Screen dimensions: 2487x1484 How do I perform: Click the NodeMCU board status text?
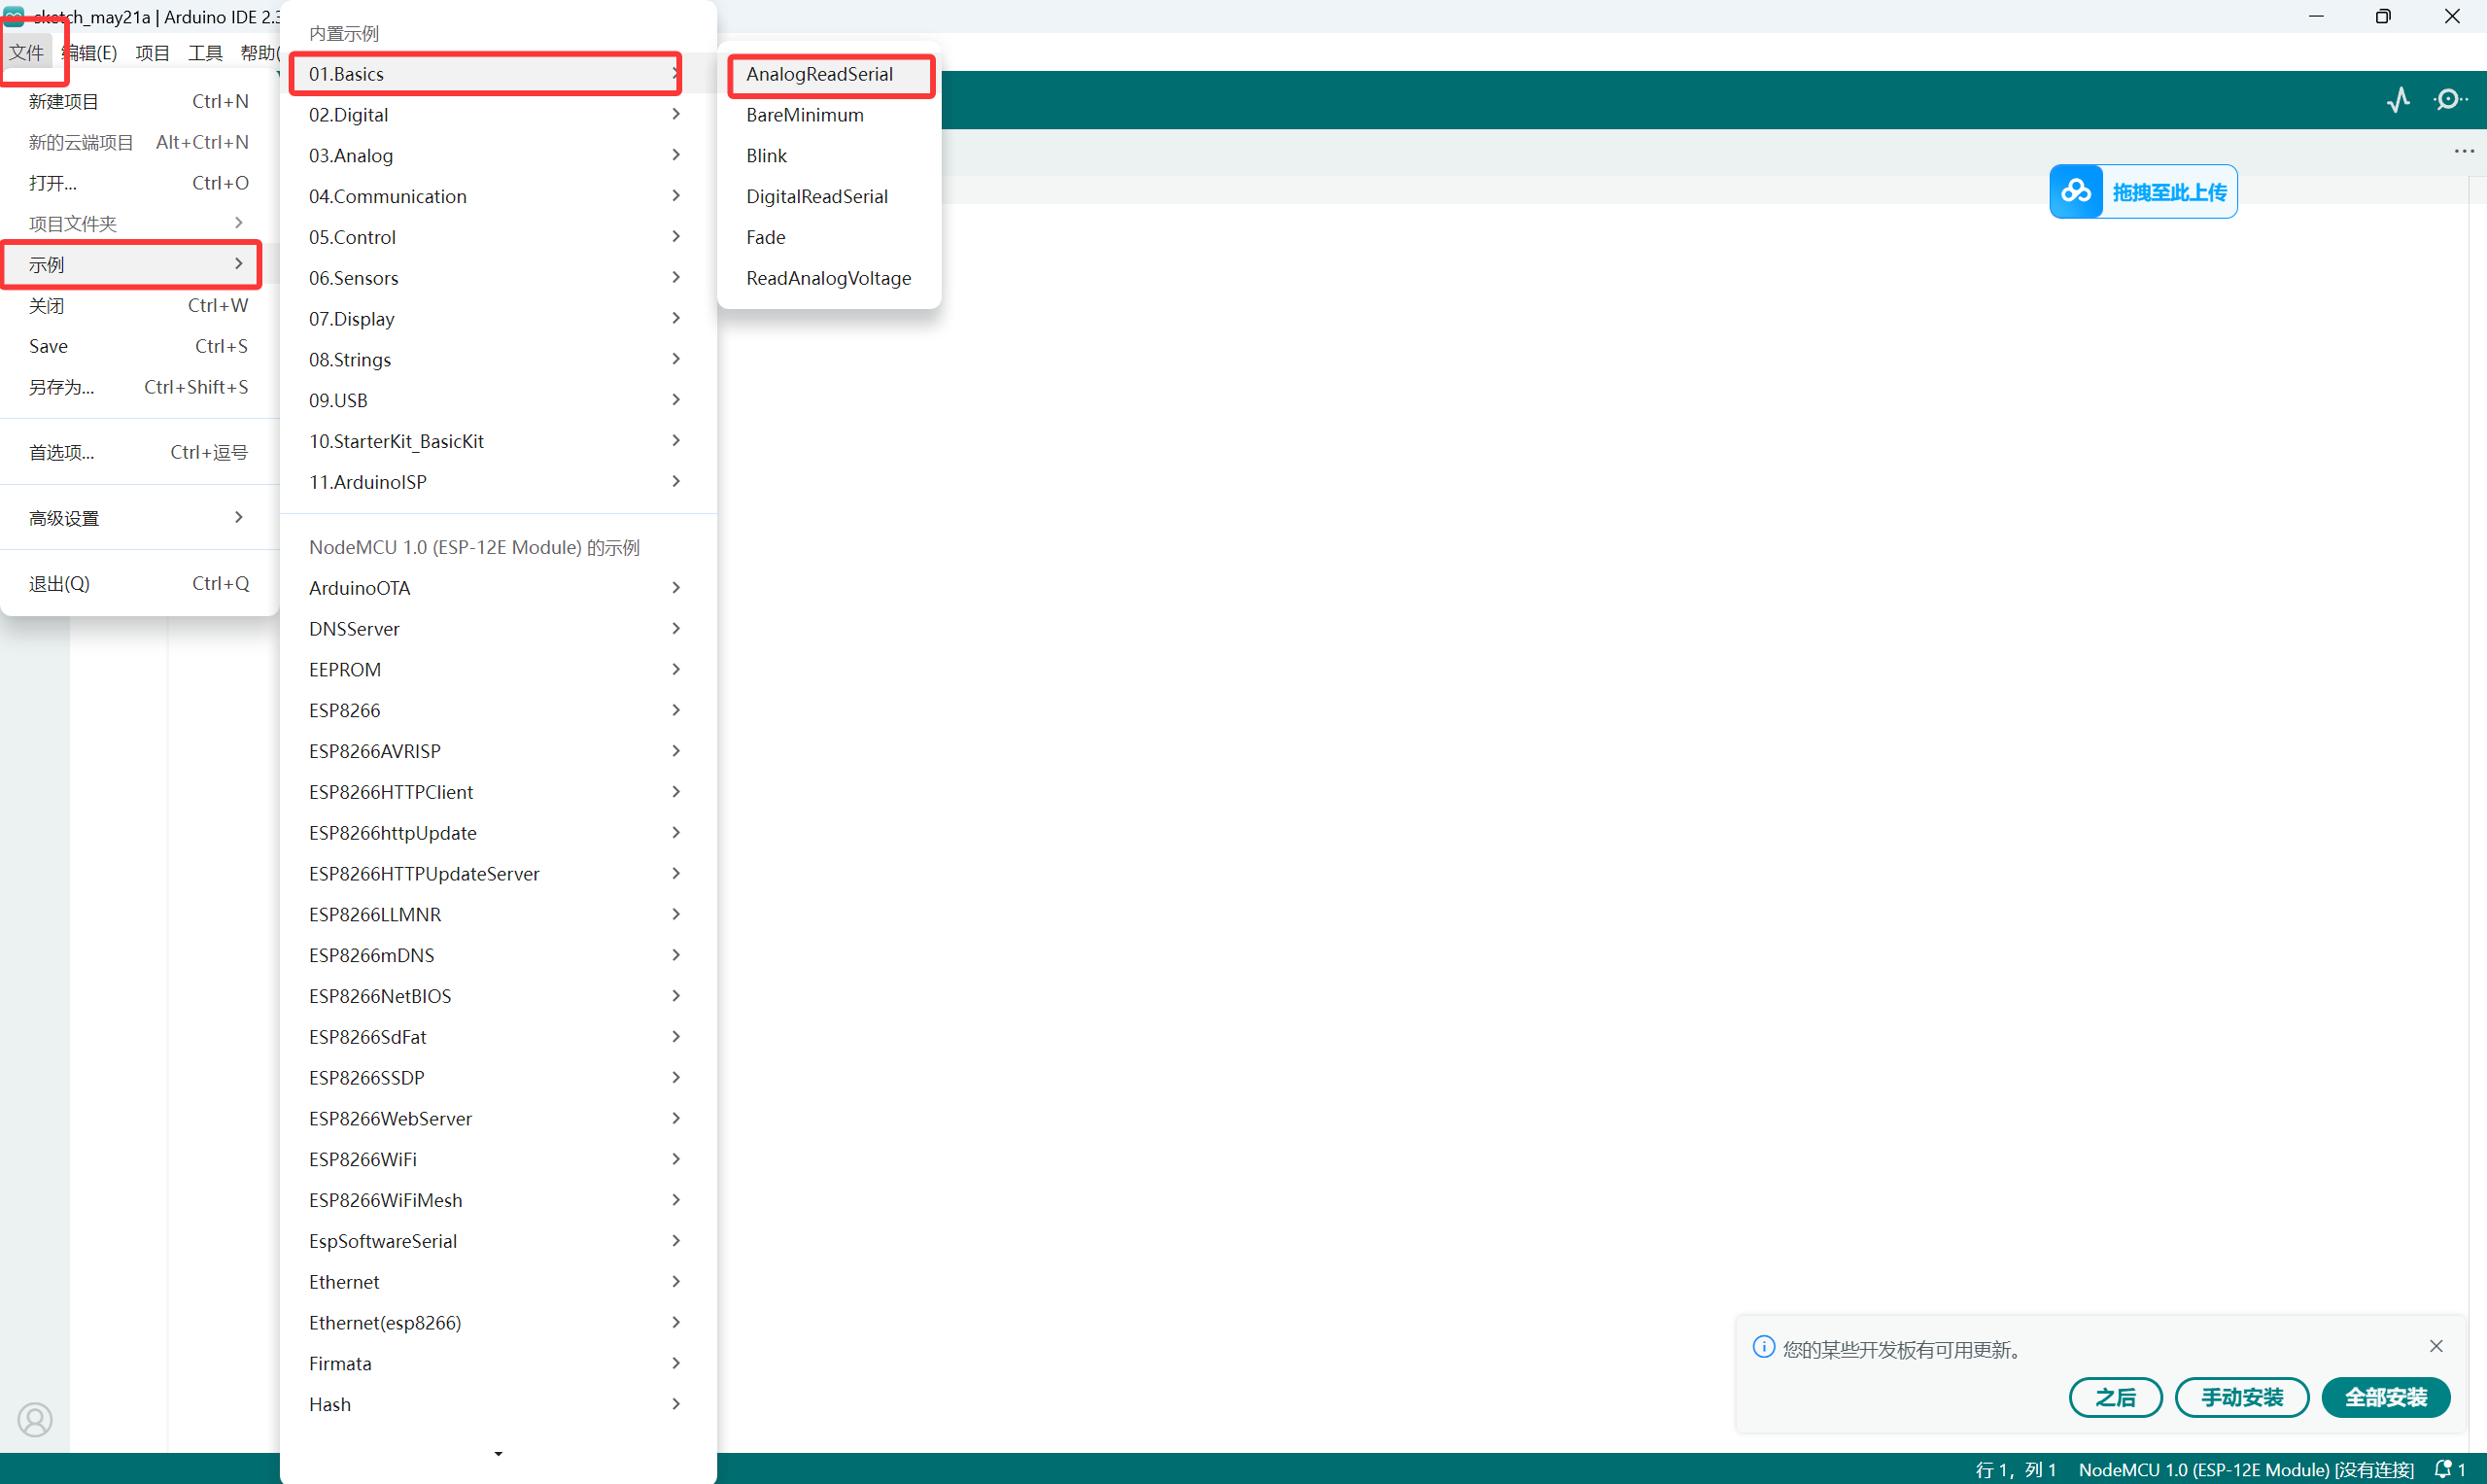click(x=2245, y=1469)
